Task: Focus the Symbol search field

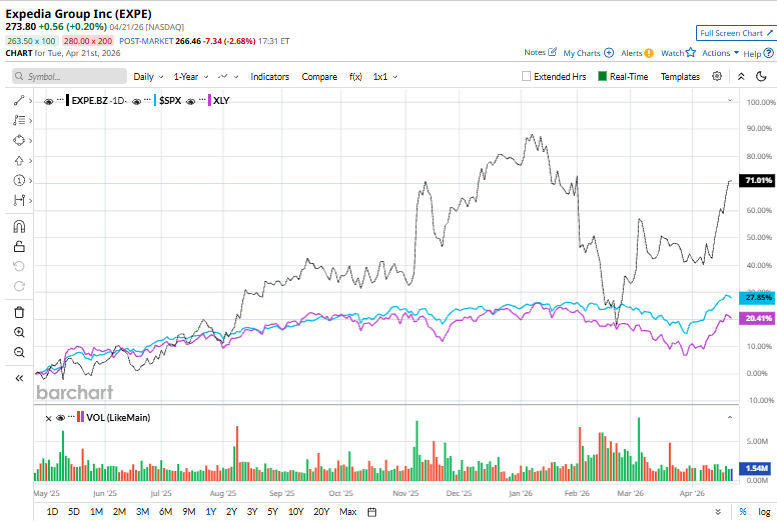Action: pyautogui.click(x=69, y=76)
